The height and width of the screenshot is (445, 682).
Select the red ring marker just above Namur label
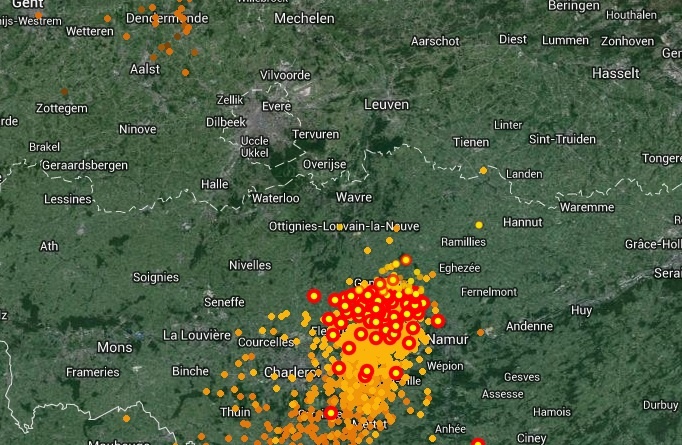(x=438, y=321)
